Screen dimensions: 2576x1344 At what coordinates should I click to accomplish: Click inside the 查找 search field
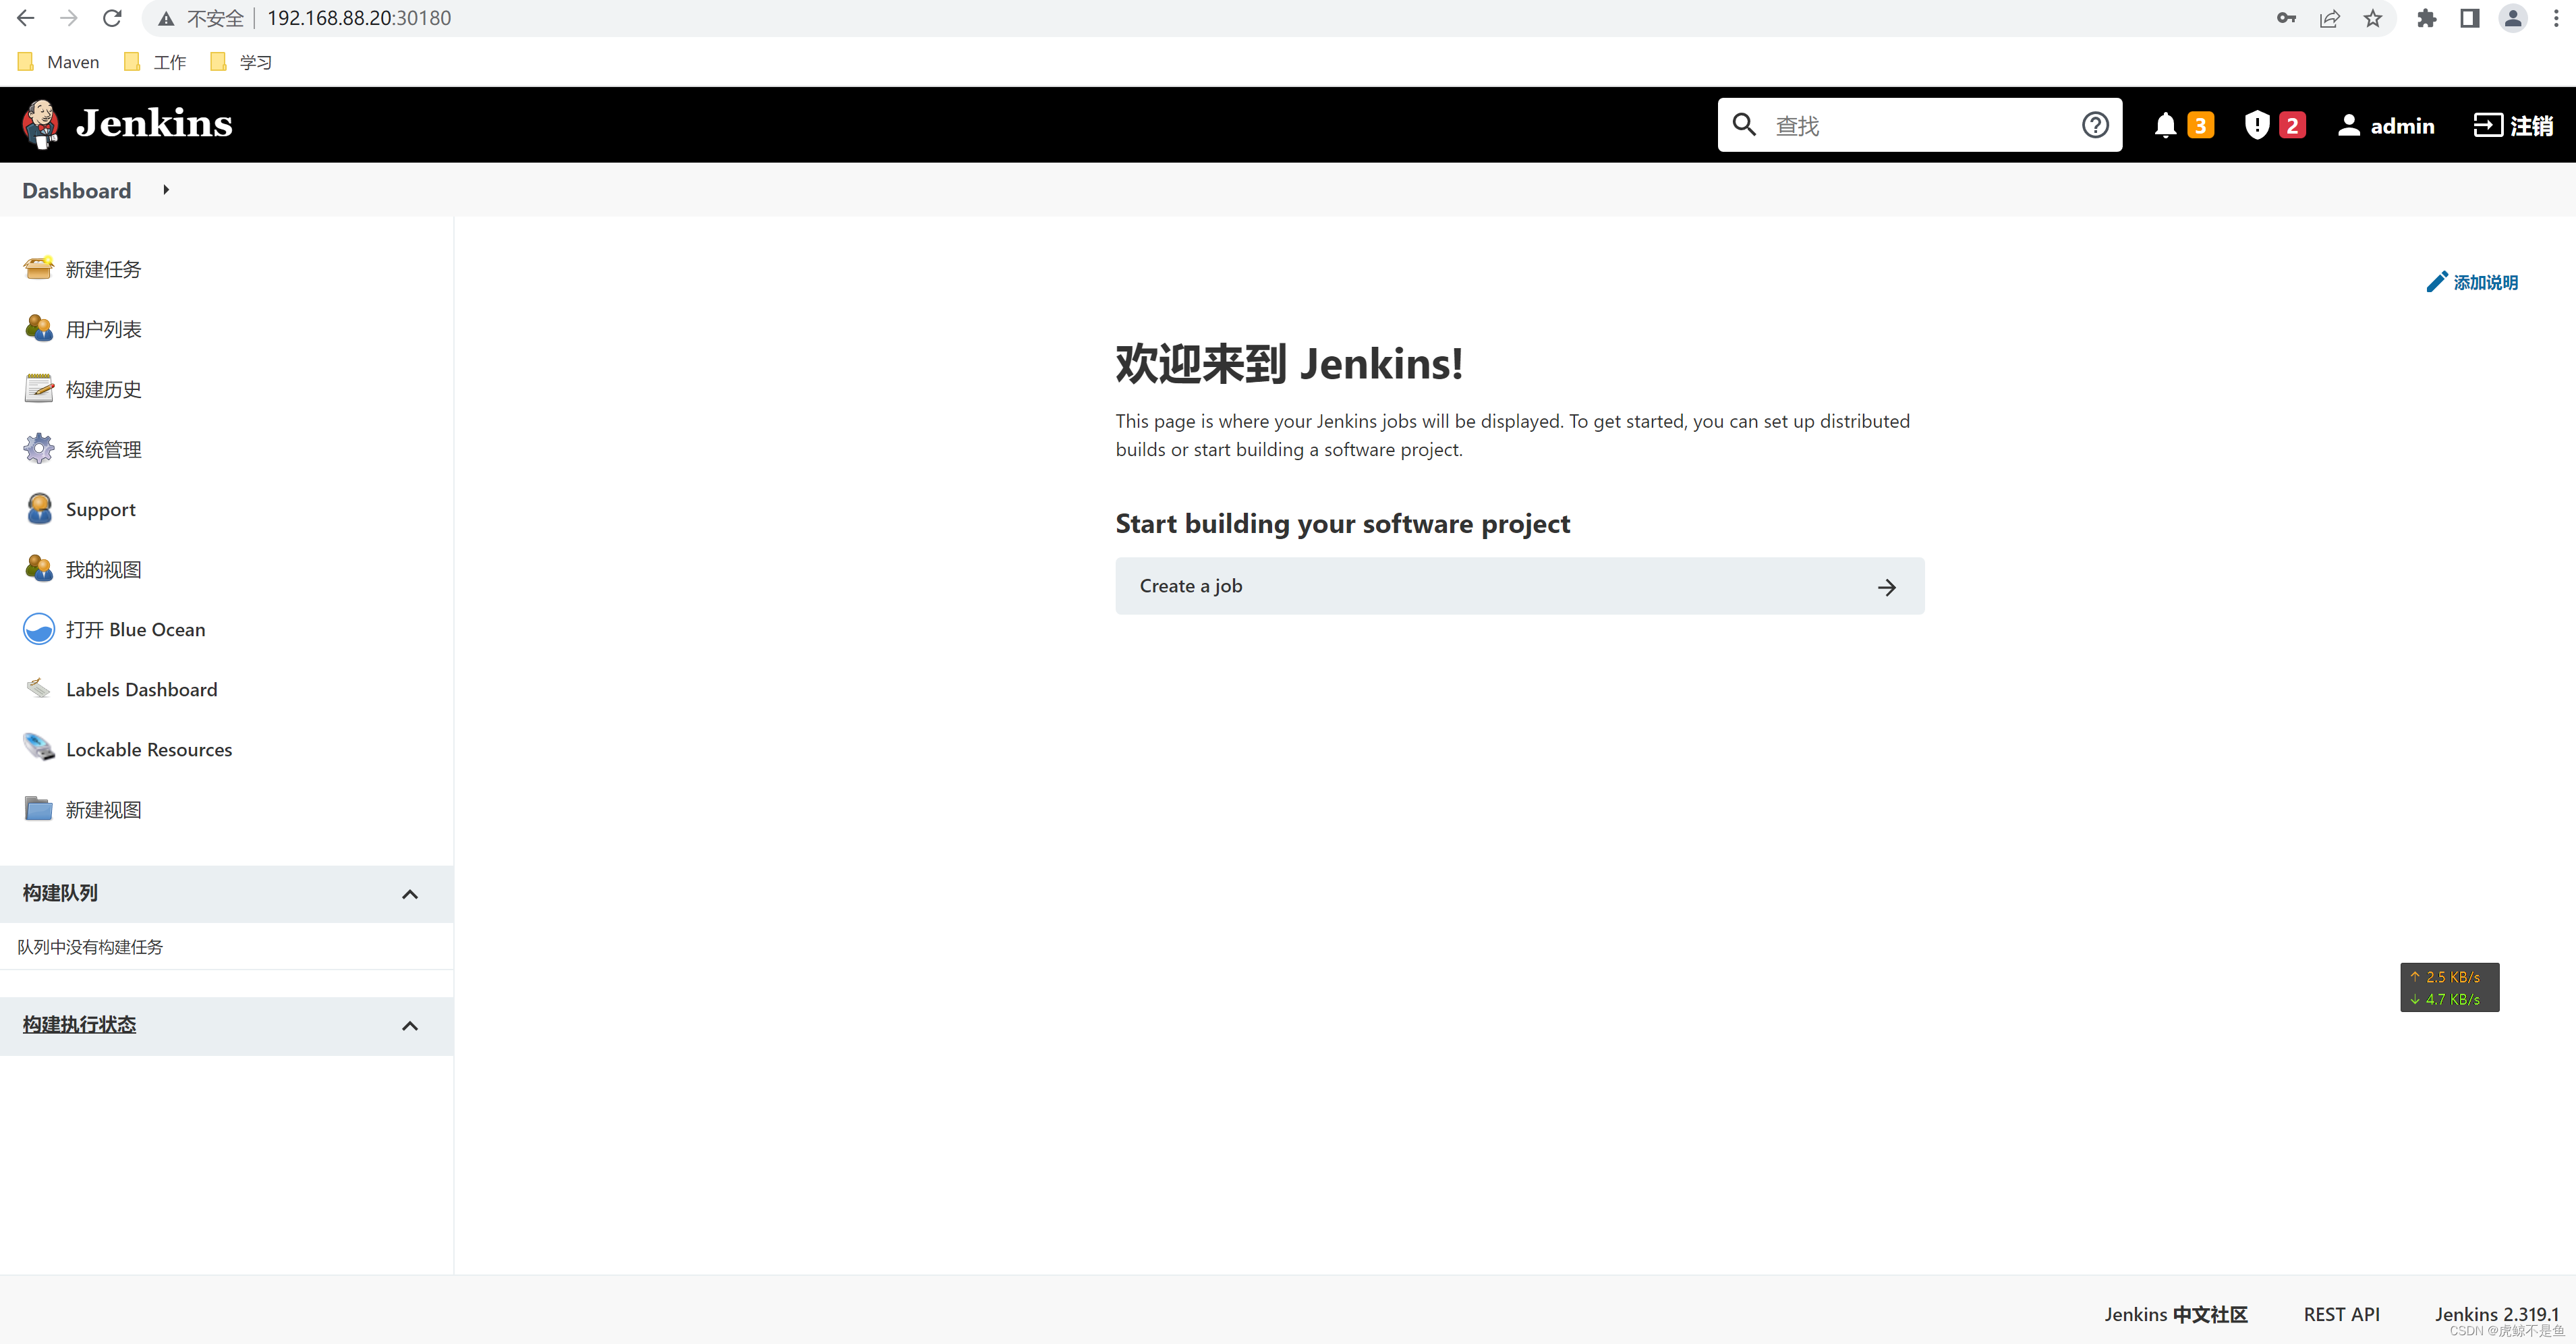[x=1900, y=124]
